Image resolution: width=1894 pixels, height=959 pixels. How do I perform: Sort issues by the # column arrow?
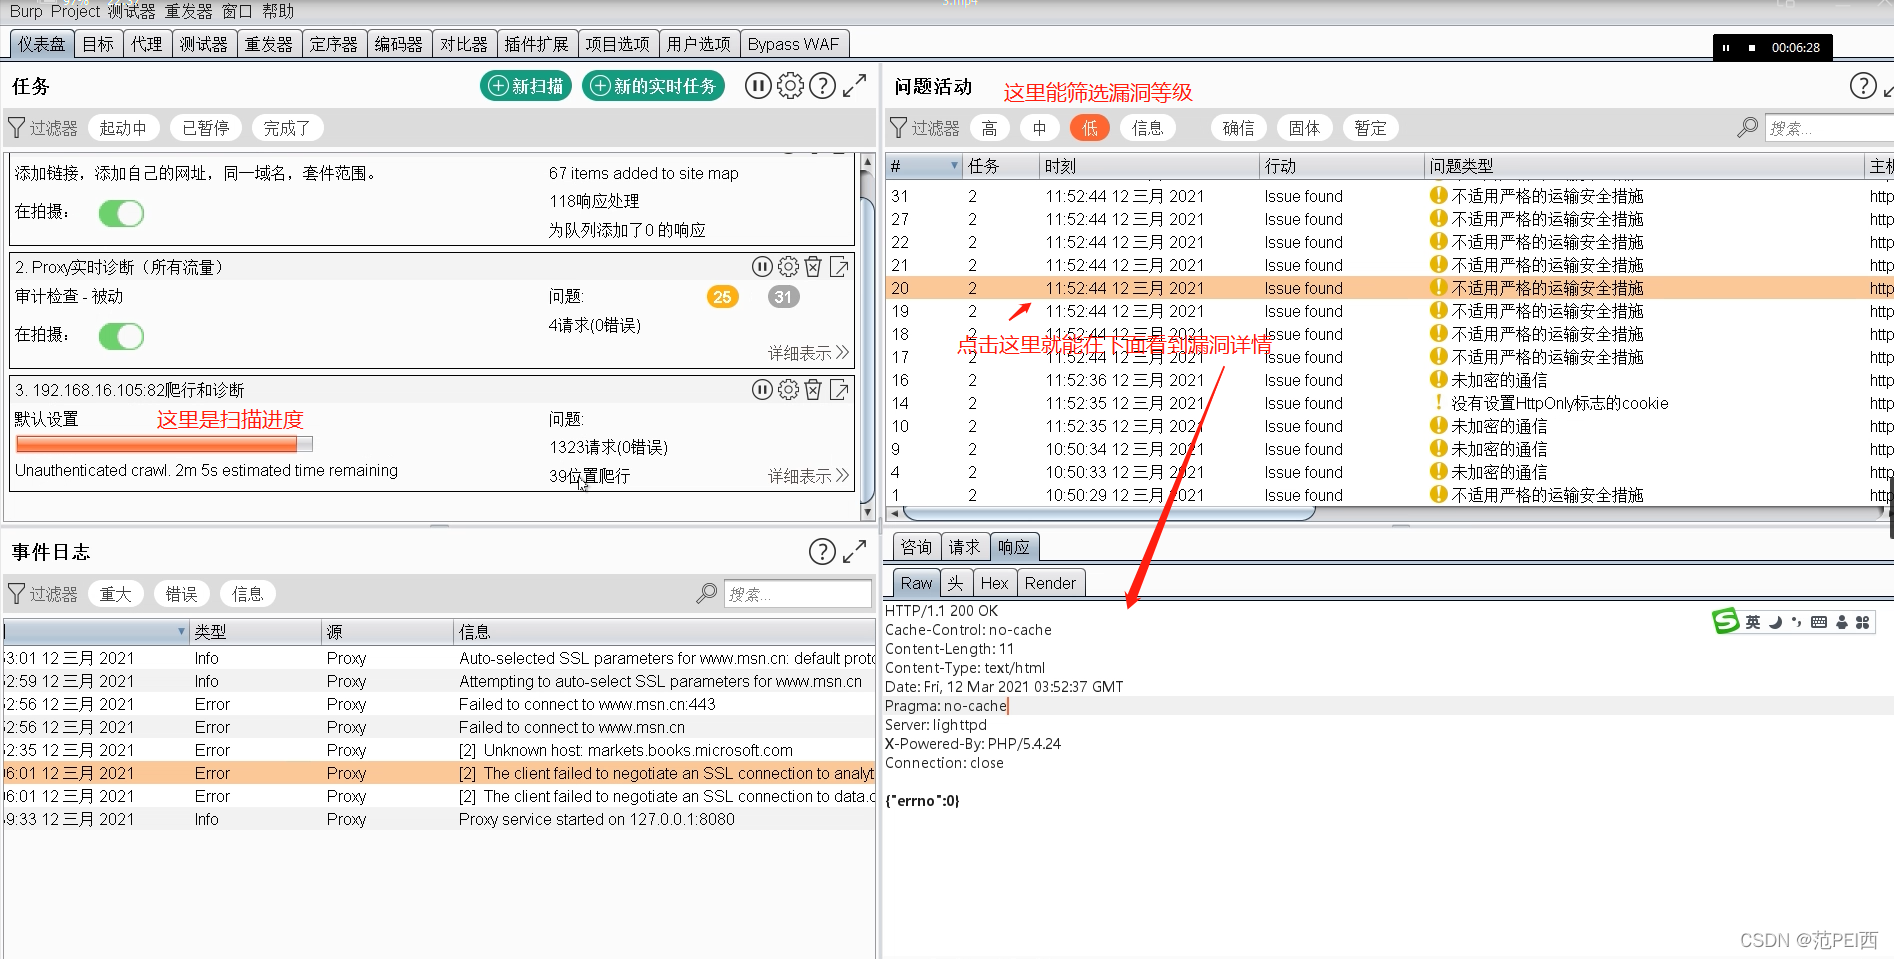pyautogui.click(x=954, y=166)
